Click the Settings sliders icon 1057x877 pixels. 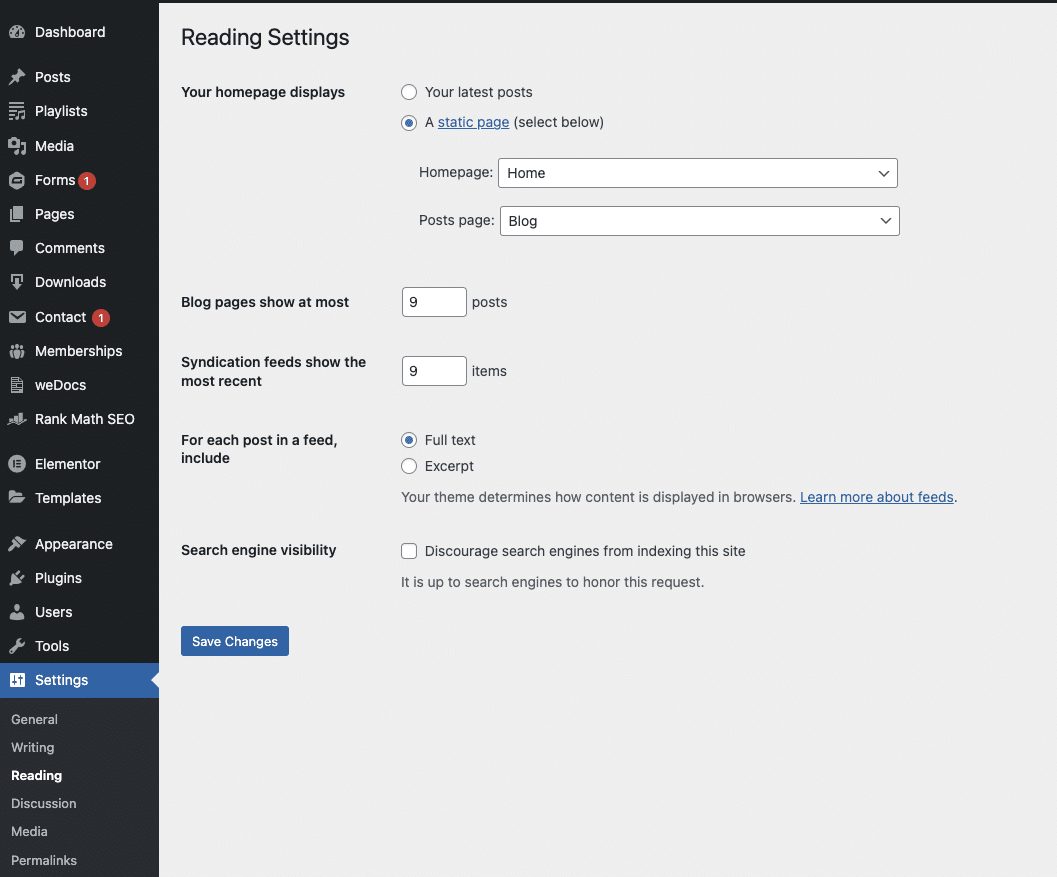click(x=17, y=680)
